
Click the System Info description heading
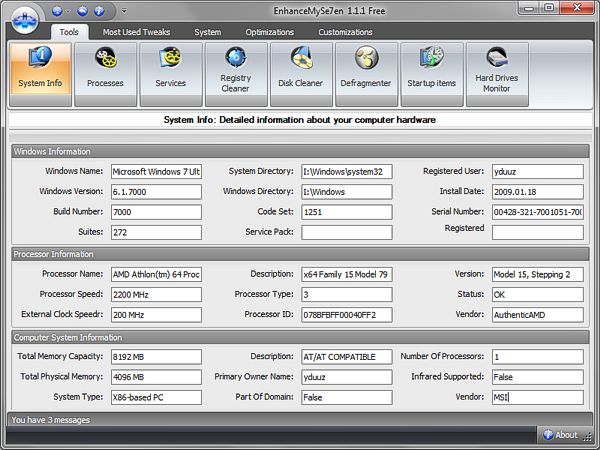300,120
